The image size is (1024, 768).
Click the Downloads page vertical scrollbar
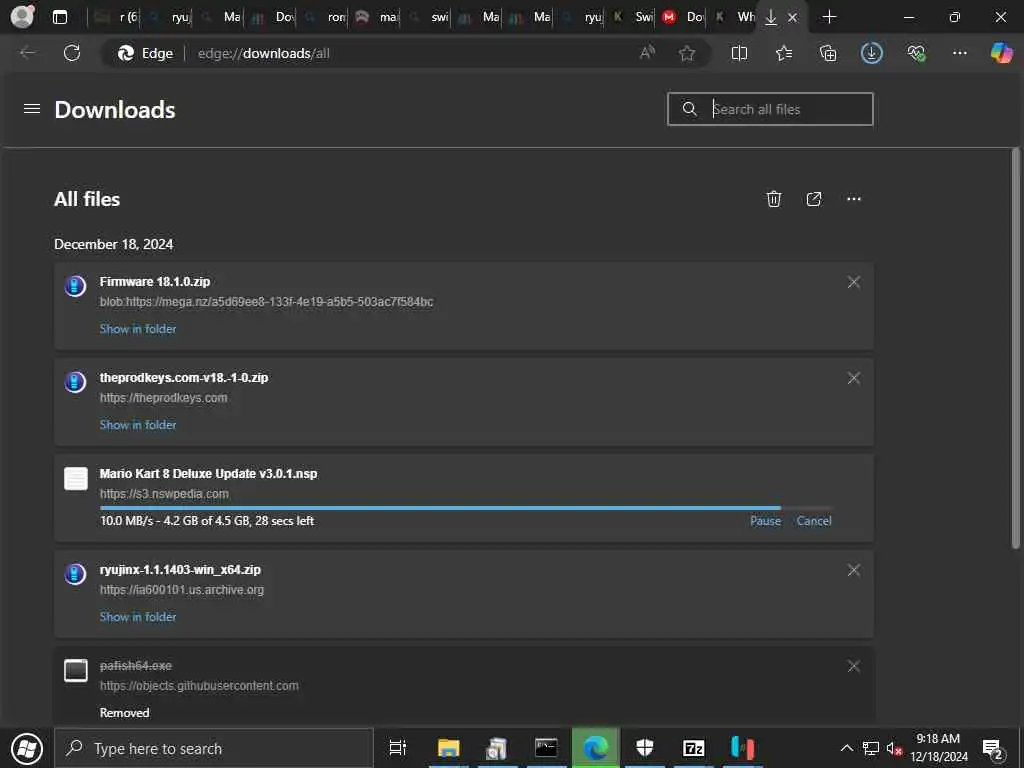[x=1016, y=347]
